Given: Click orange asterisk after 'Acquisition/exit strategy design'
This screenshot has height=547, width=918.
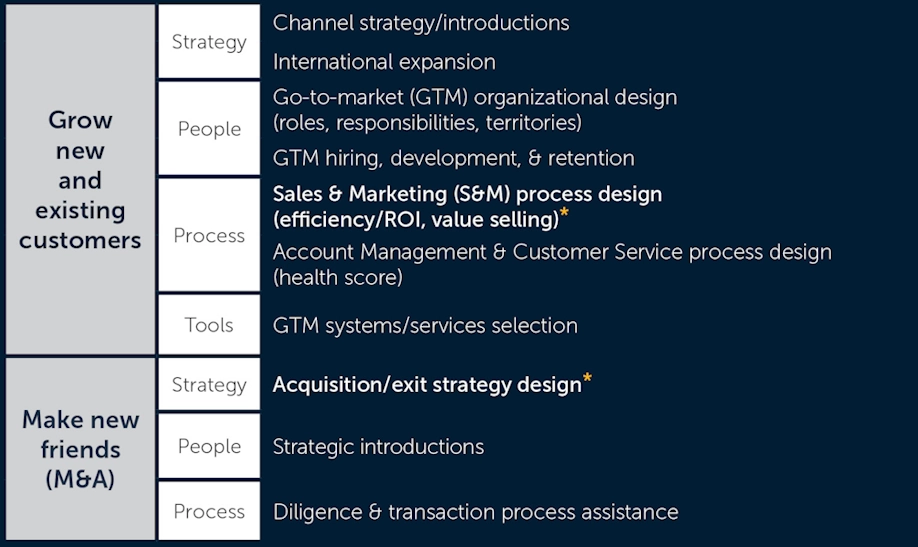Looking at the screenshot, I should point(588,380).
